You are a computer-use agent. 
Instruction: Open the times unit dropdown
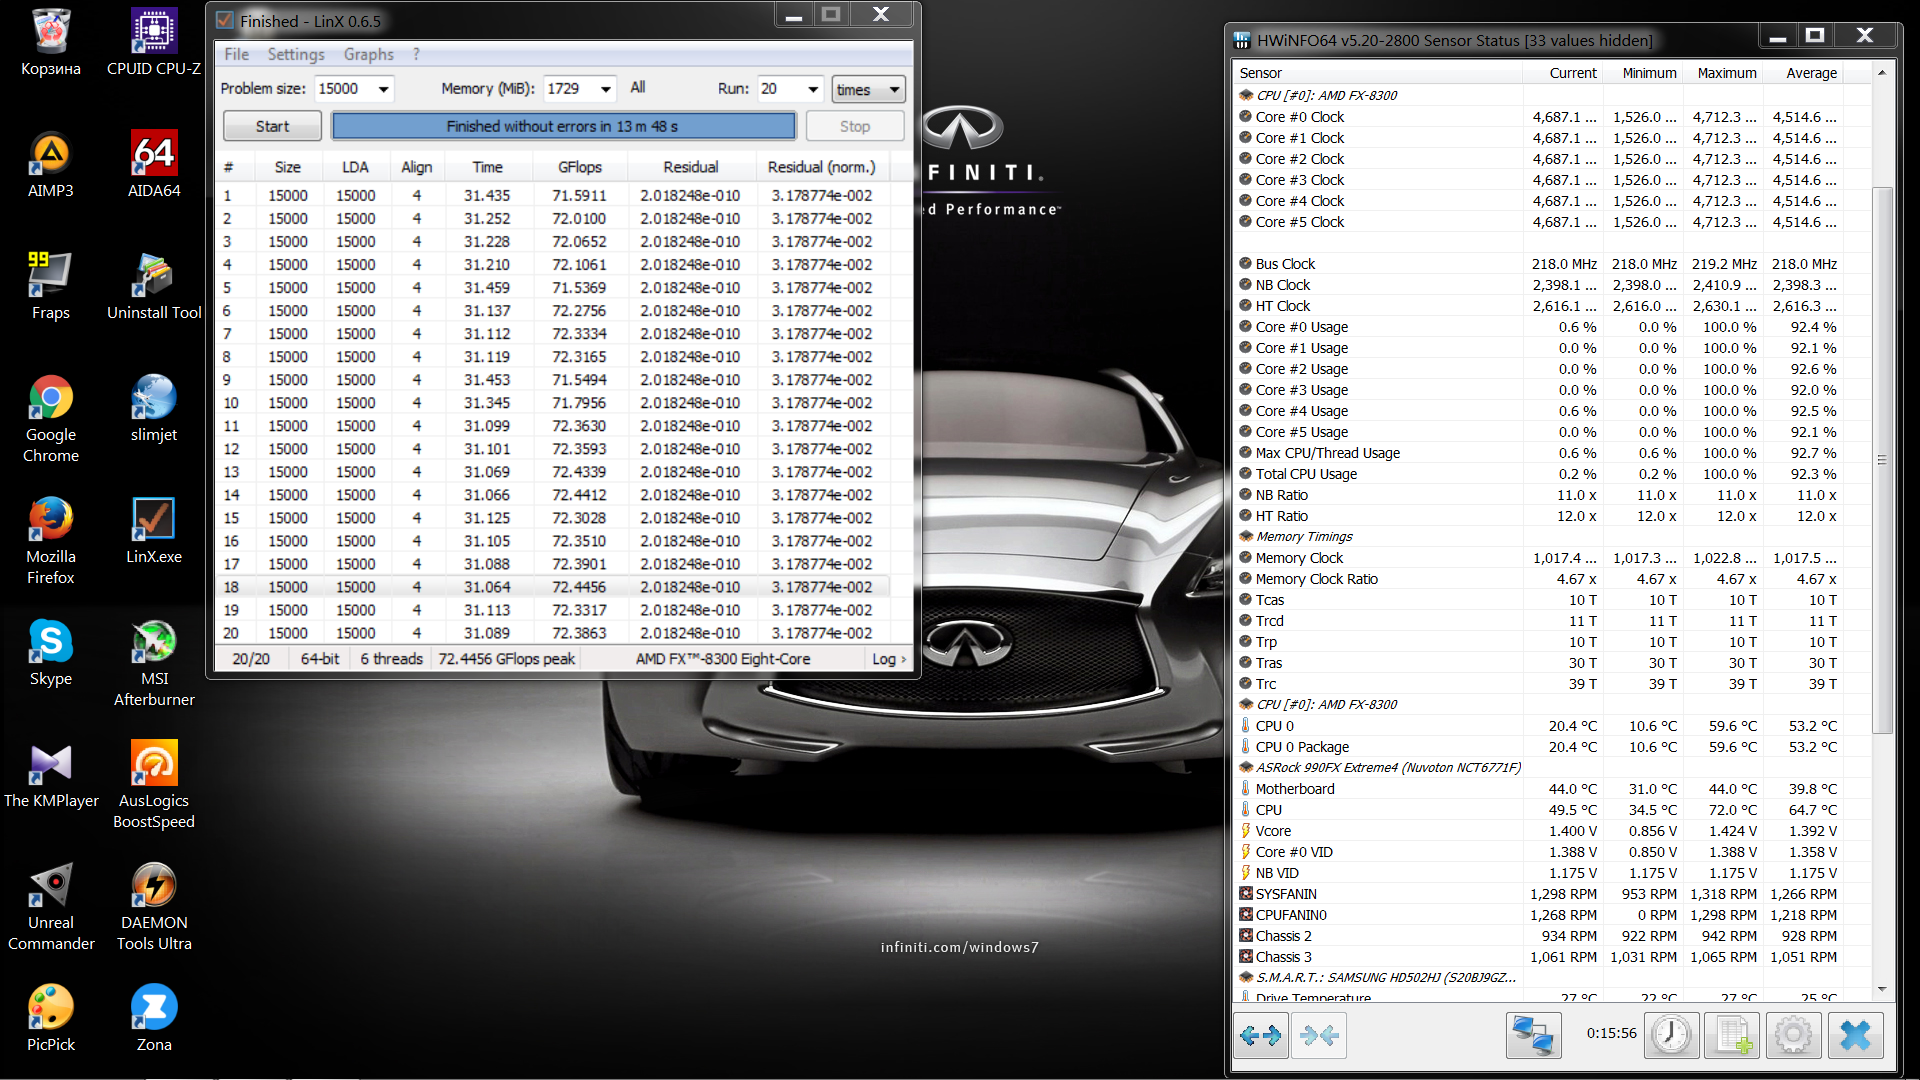coord(893,89)
